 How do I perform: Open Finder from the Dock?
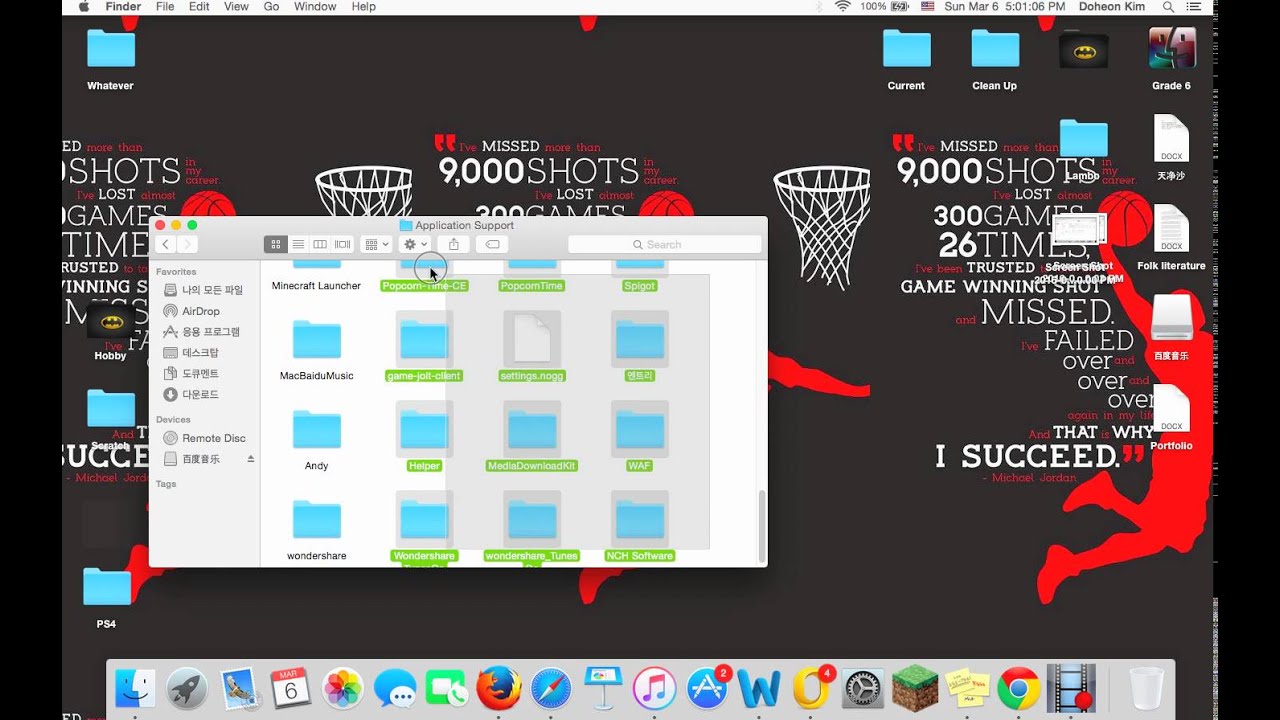pyautogui.click(x=135, y=688)
